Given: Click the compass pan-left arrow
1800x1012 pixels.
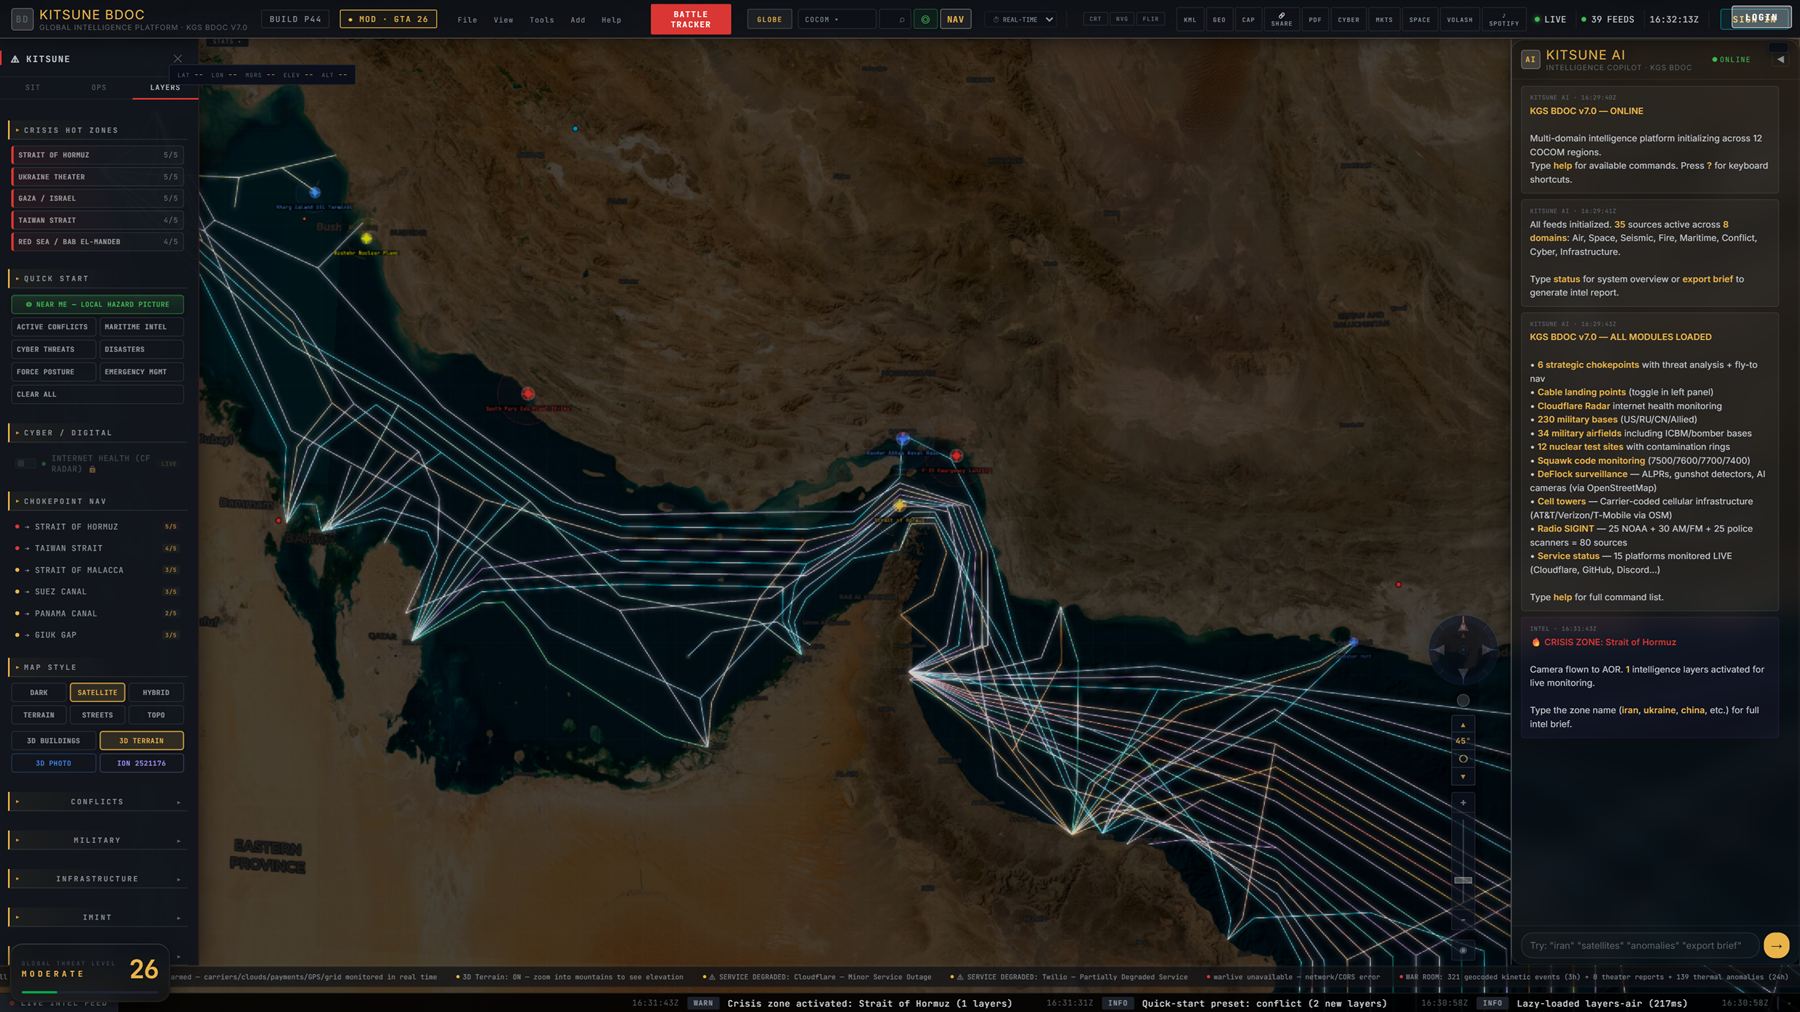Looking at the screenshot, I should tap(1439, 650).
